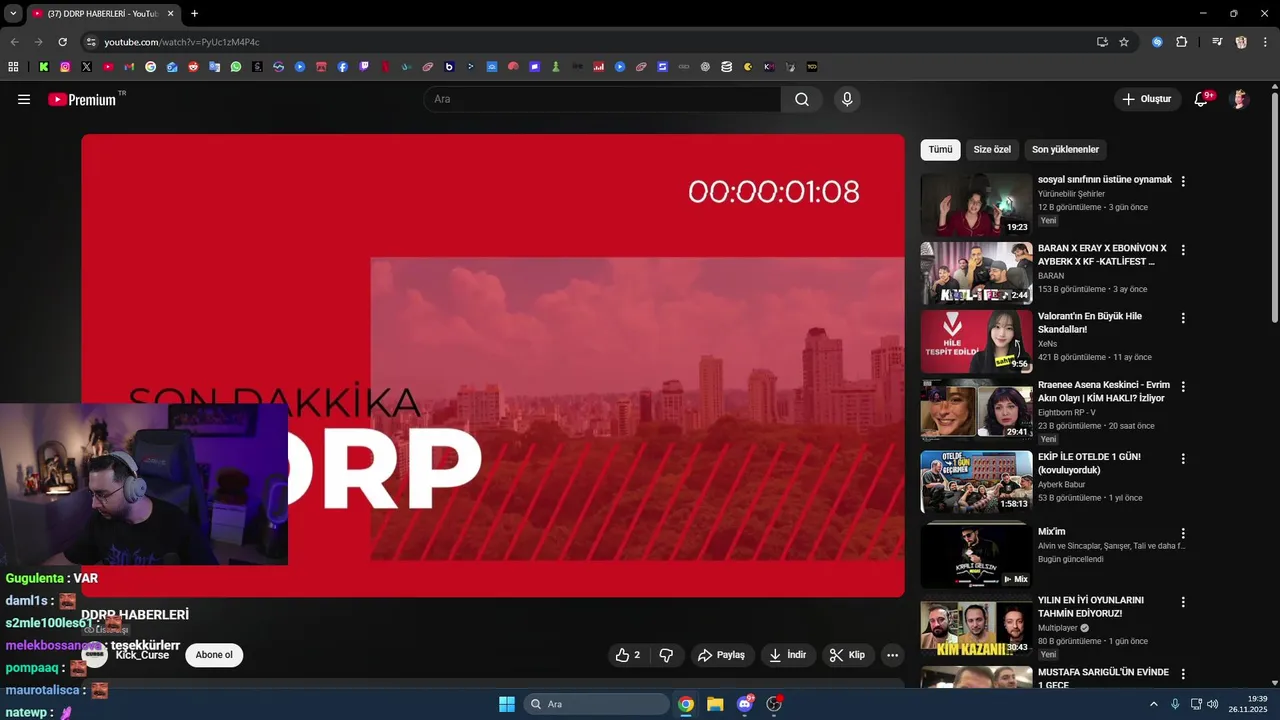
Task: Subscribe with Abone ol button
Action: [214, 655]
